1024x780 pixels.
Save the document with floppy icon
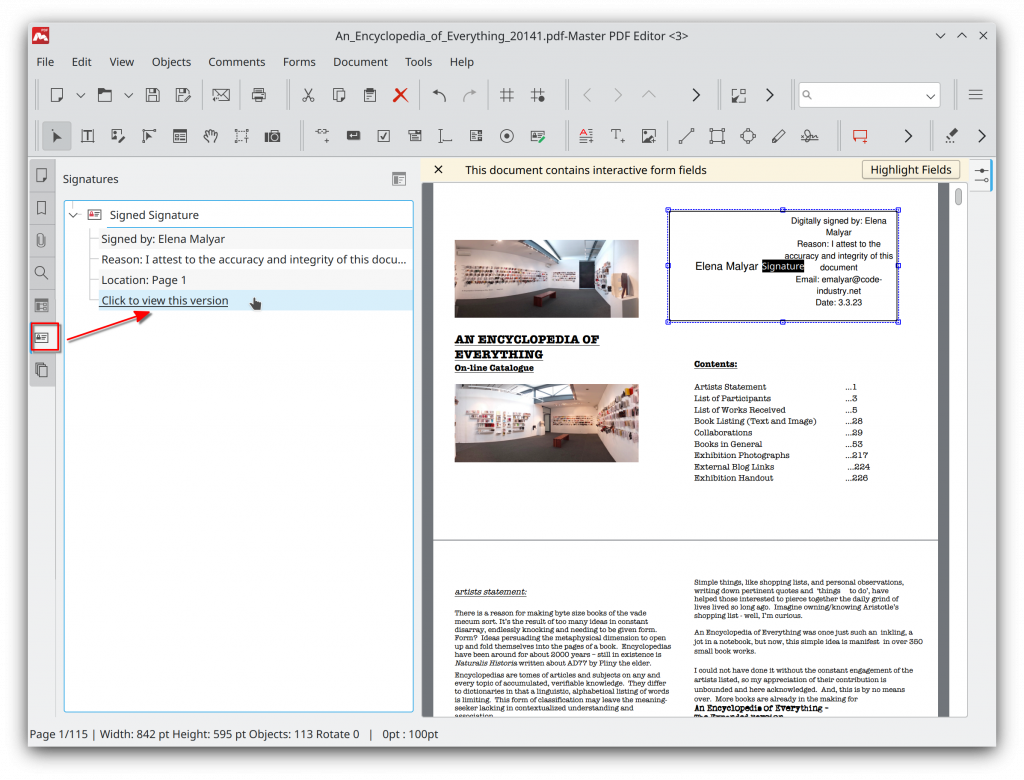coord(153,95)
